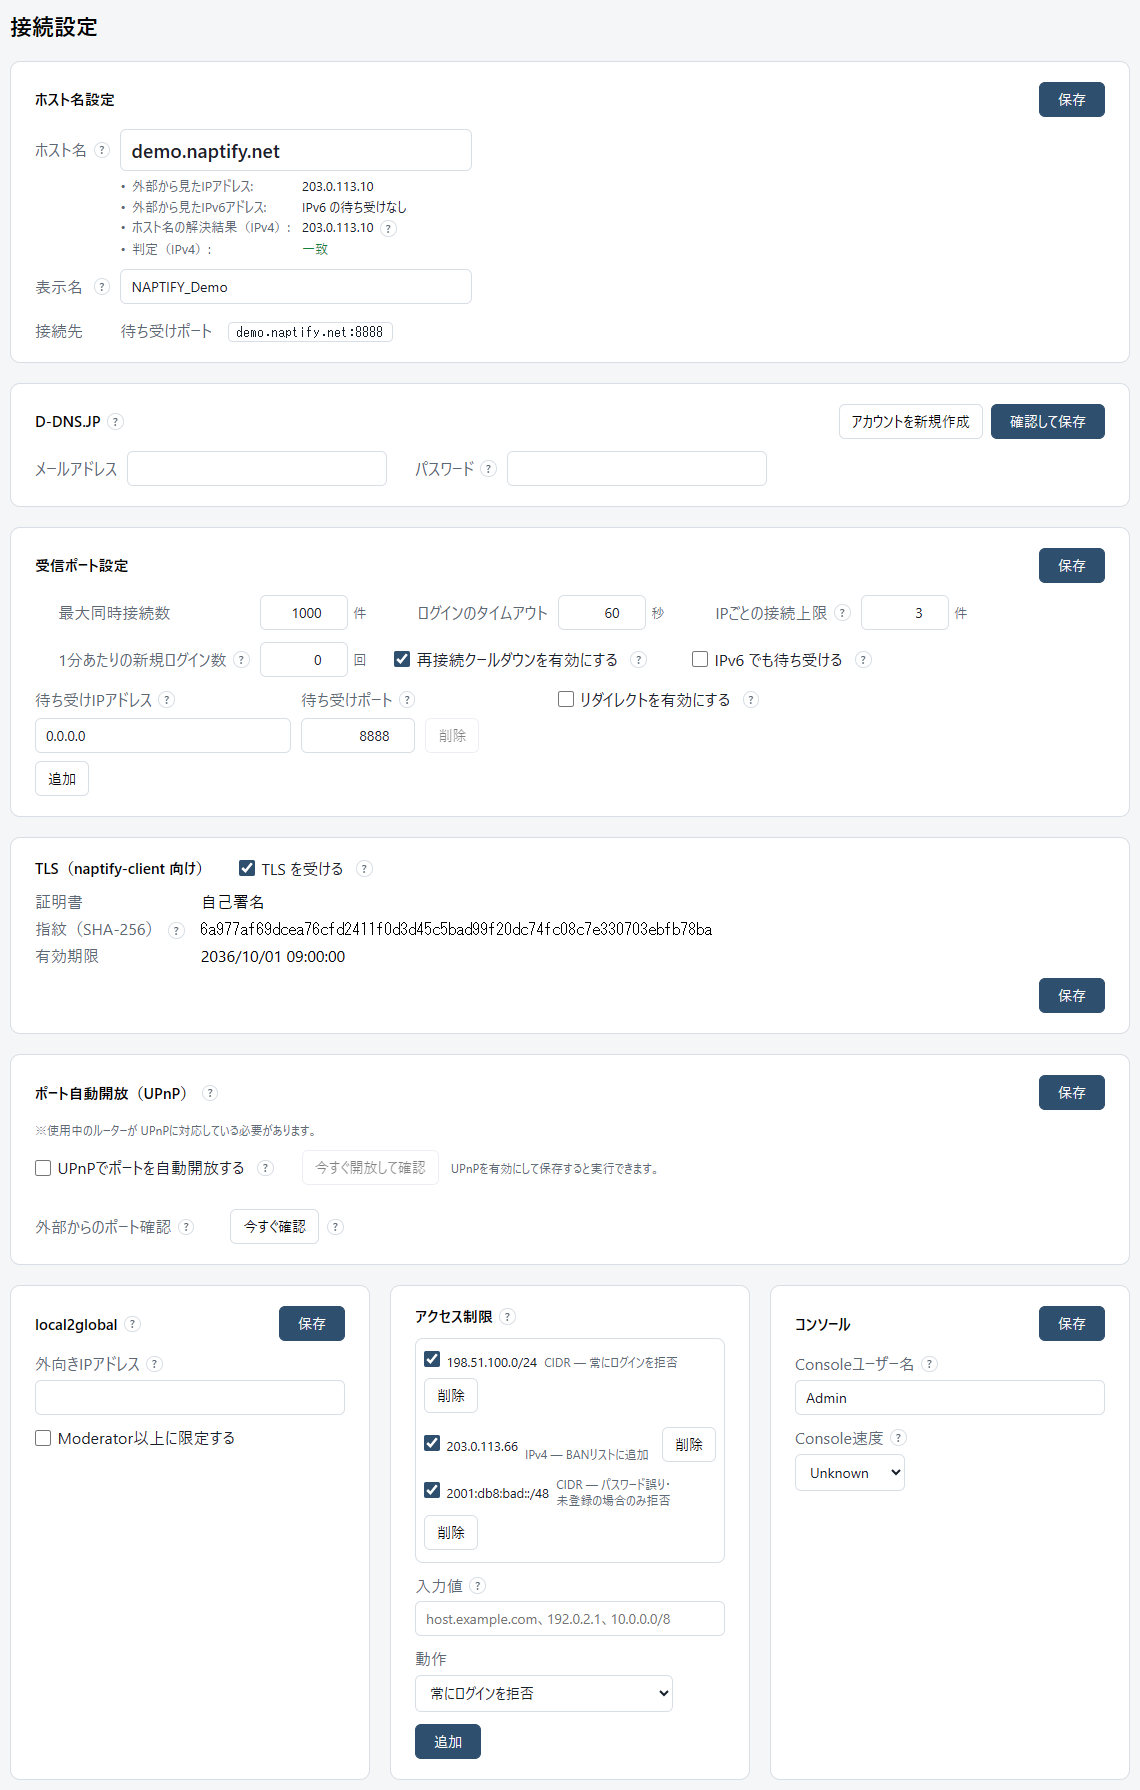Delete the 198.51.100.0/24 access rule
1140x1790 pixels.
[451, 1396]
